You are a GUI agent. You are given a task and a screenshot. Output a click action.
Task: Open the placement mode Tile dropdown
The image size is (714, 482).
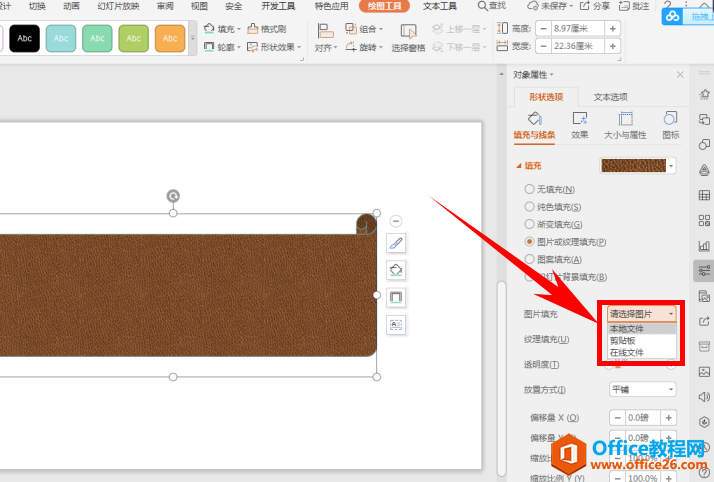tap(643, 389)
